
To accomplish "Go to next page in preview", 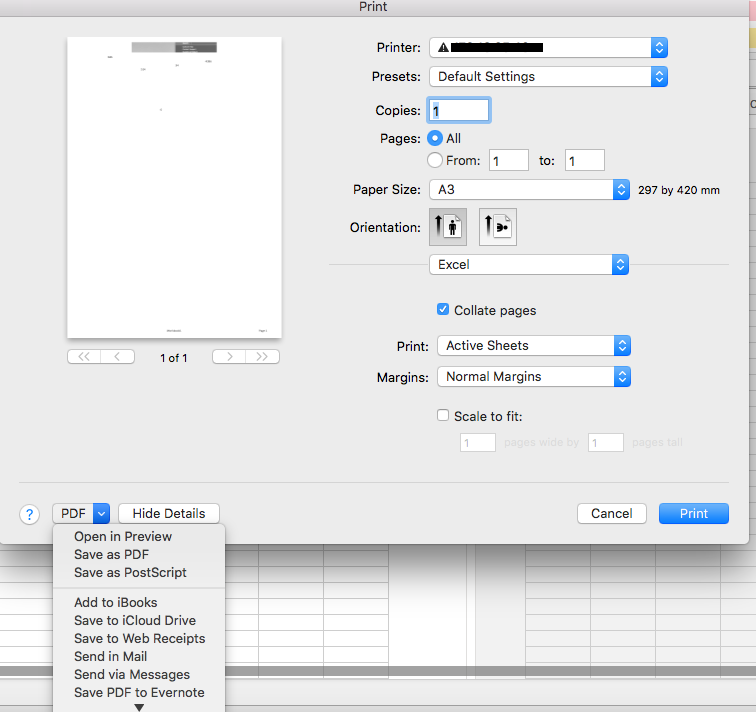I will (229, 357).
